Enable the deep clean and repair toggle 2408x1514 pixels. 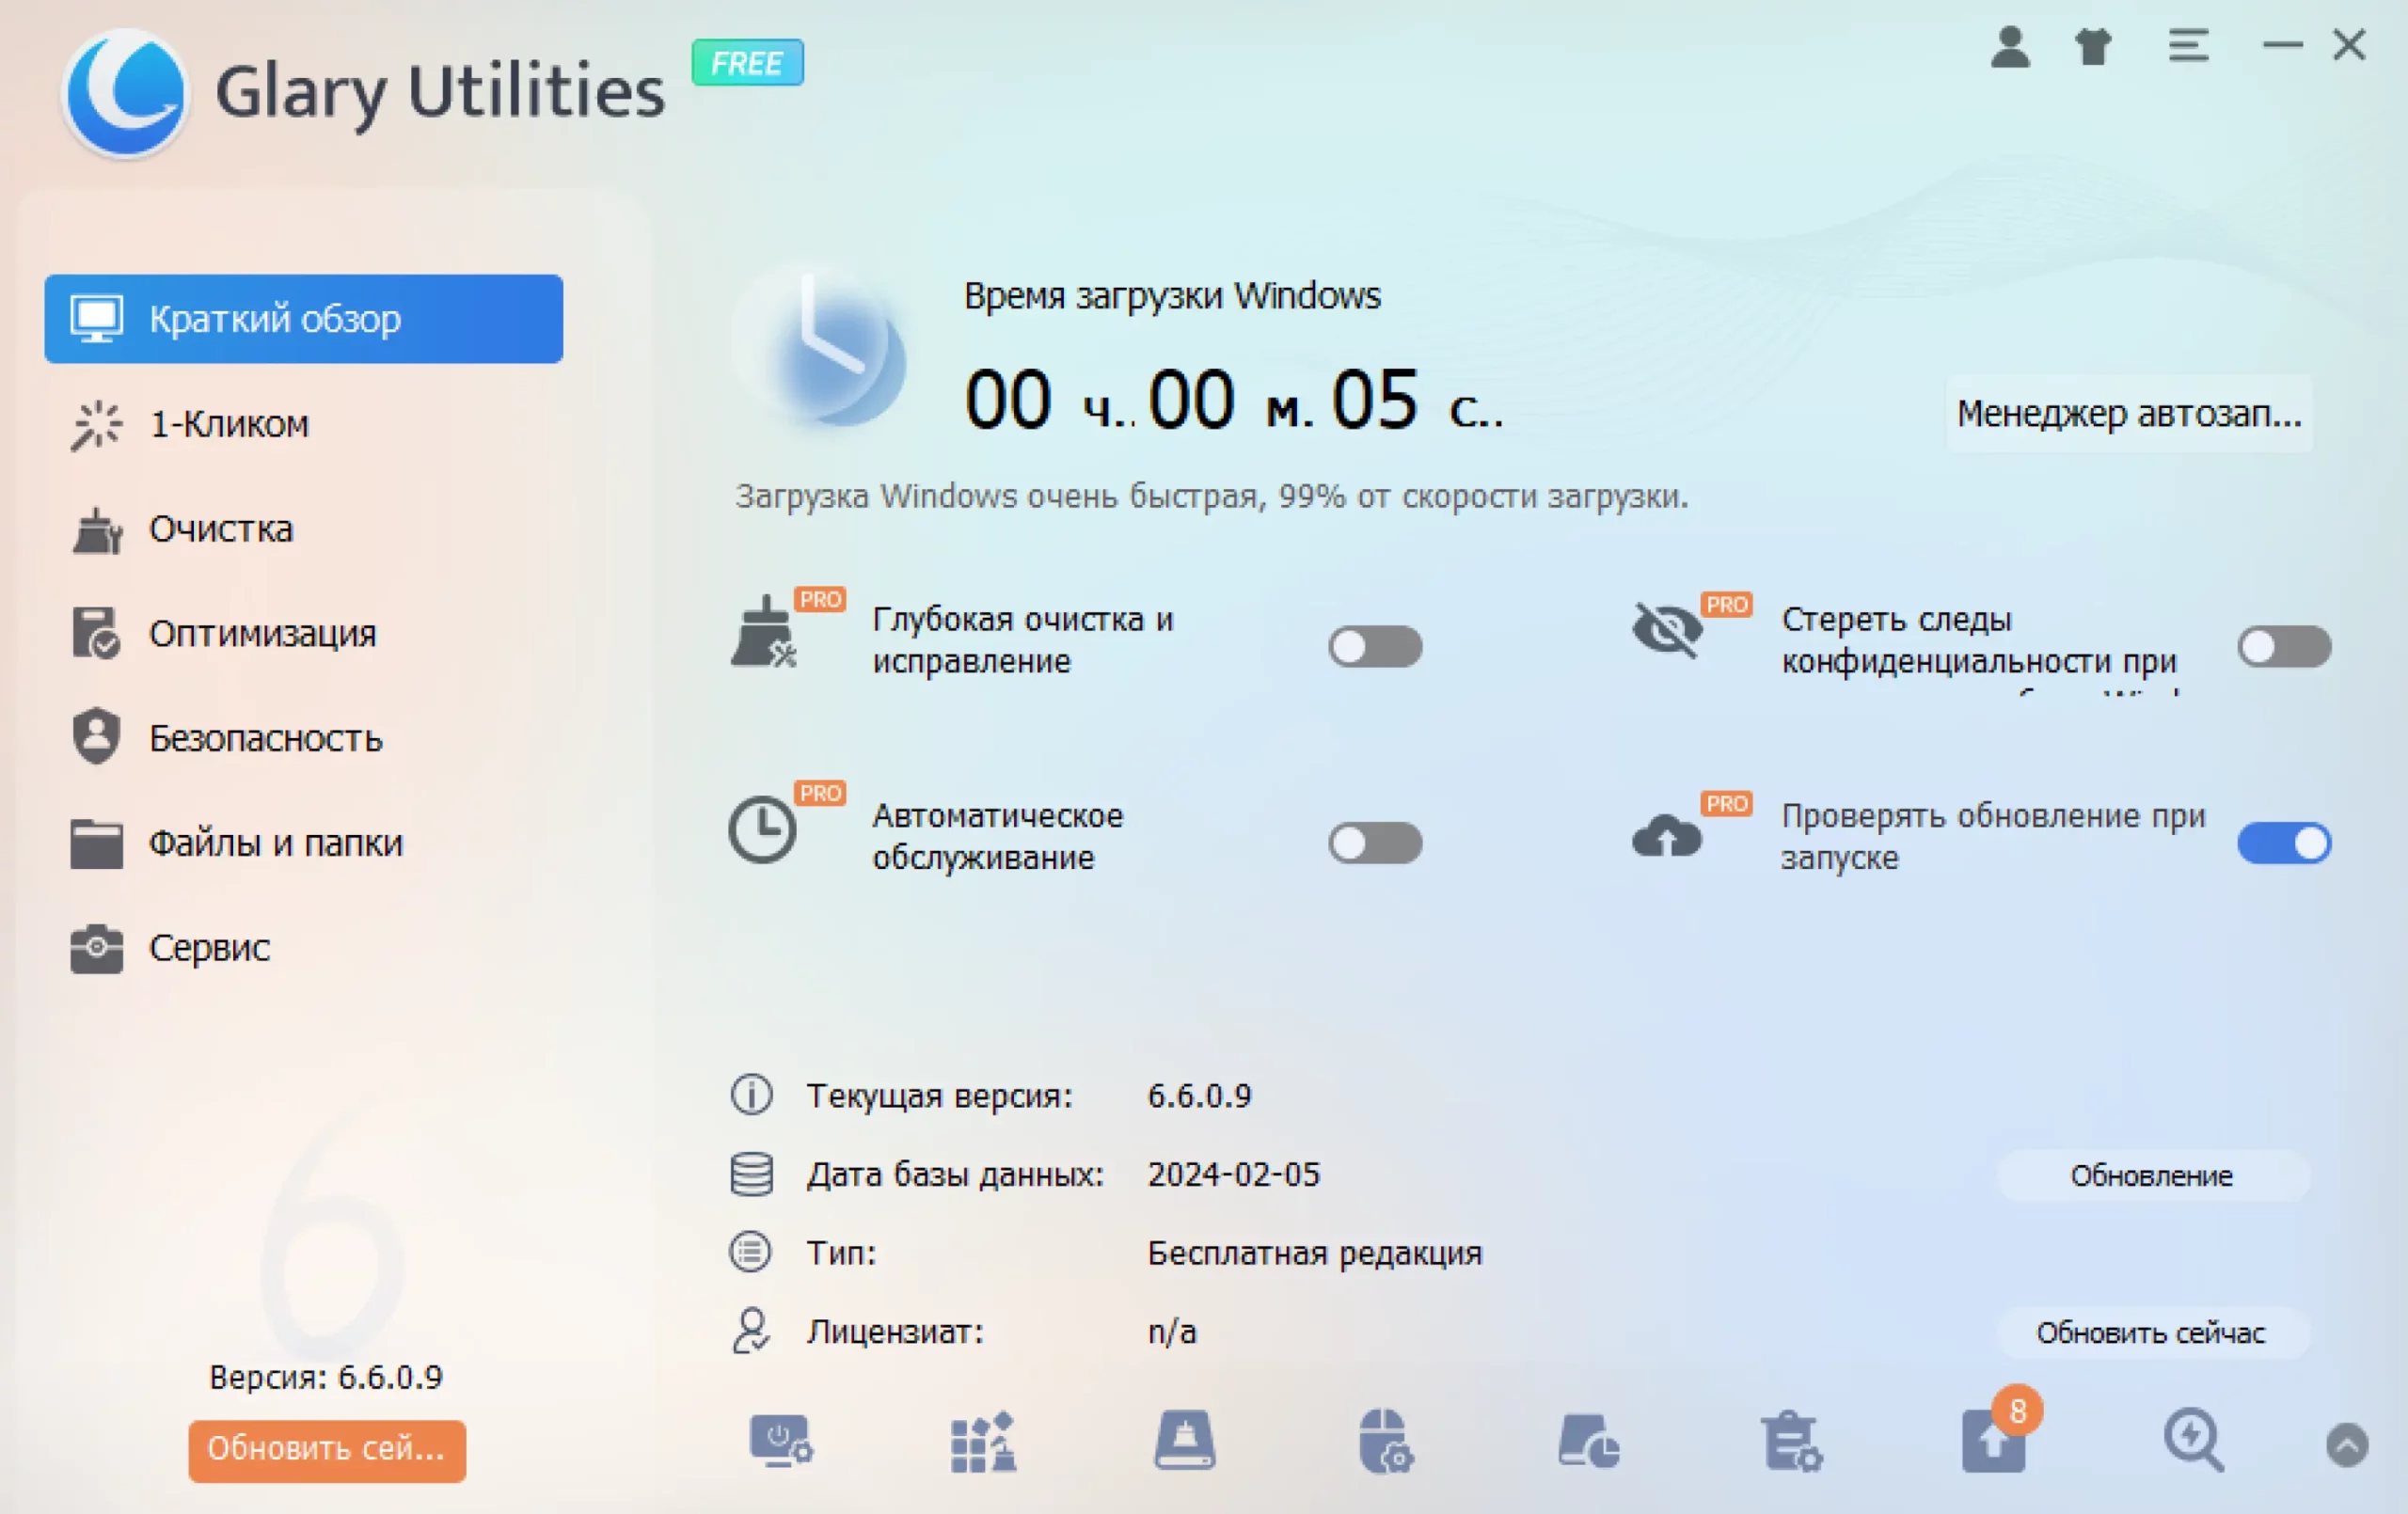pos(1375,647)
